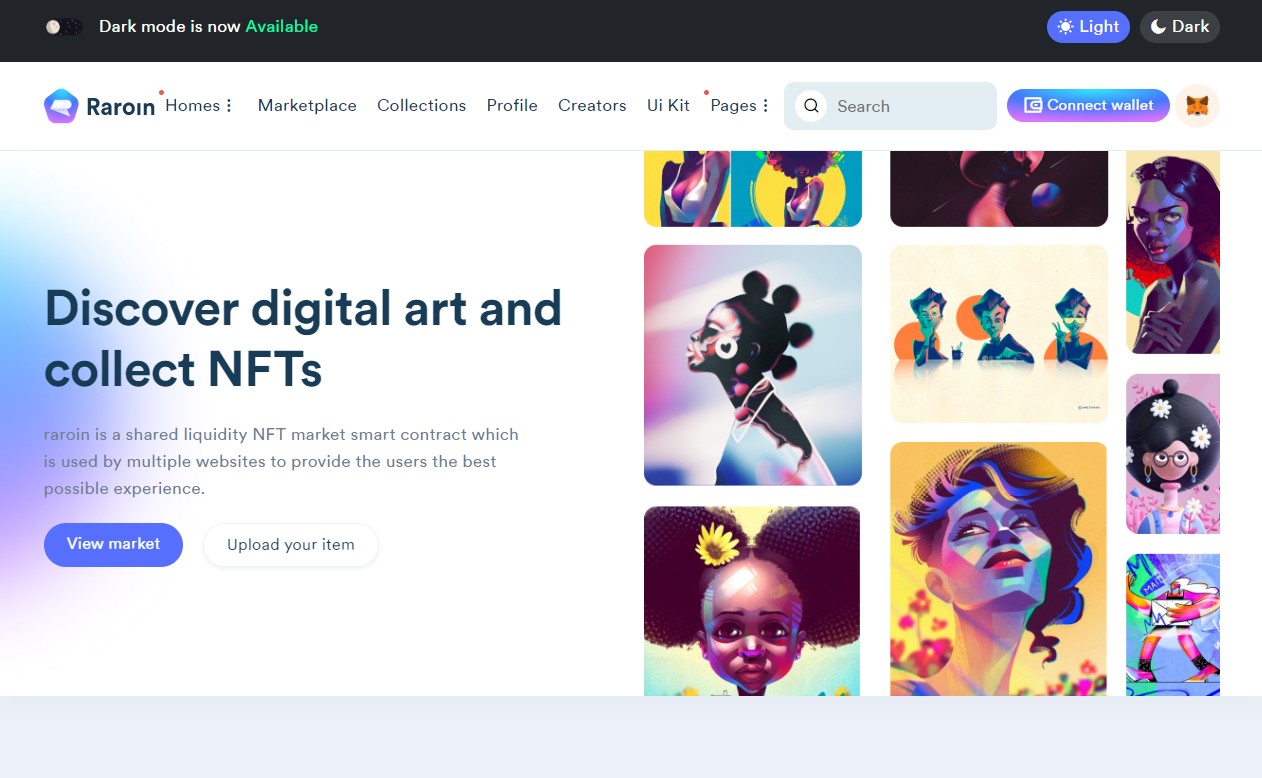The height and width of the screenshot is (778, 1262).
Task: Expand the Pages menu dropdown
Action: click(x=739, y=105)
